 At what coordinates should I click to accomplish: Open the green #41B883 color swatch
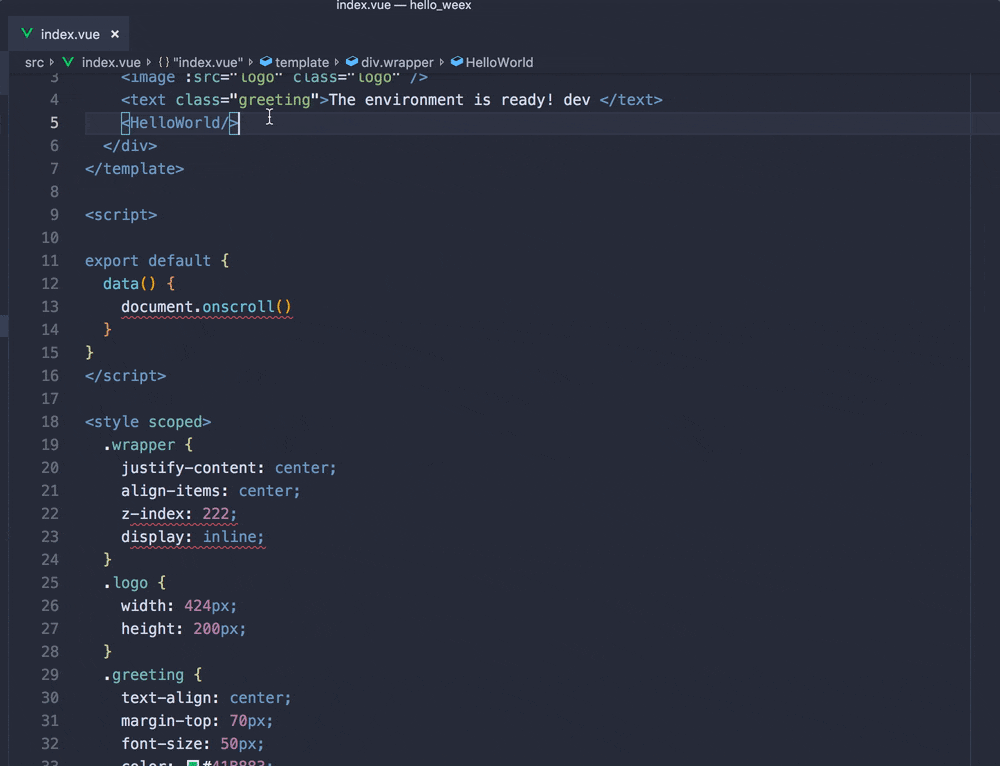coord(193,764)
